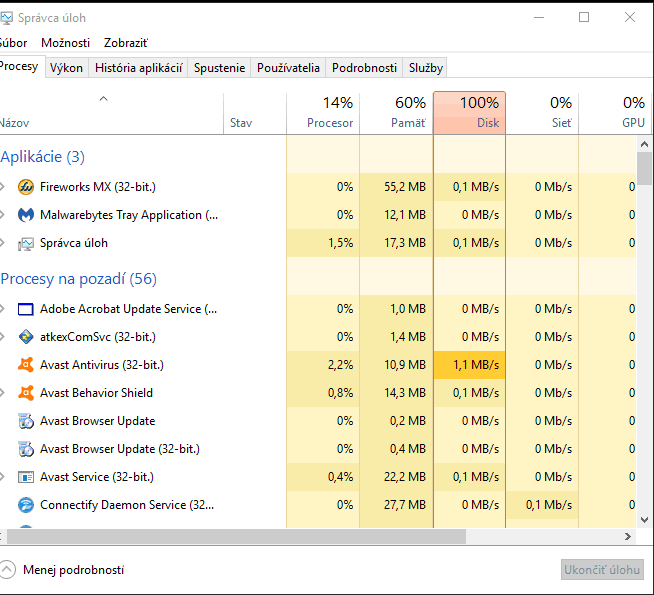Select the Connectify Daemon Service name
The width and height of the screenshot is (654, 595).
tap(127, 505)
